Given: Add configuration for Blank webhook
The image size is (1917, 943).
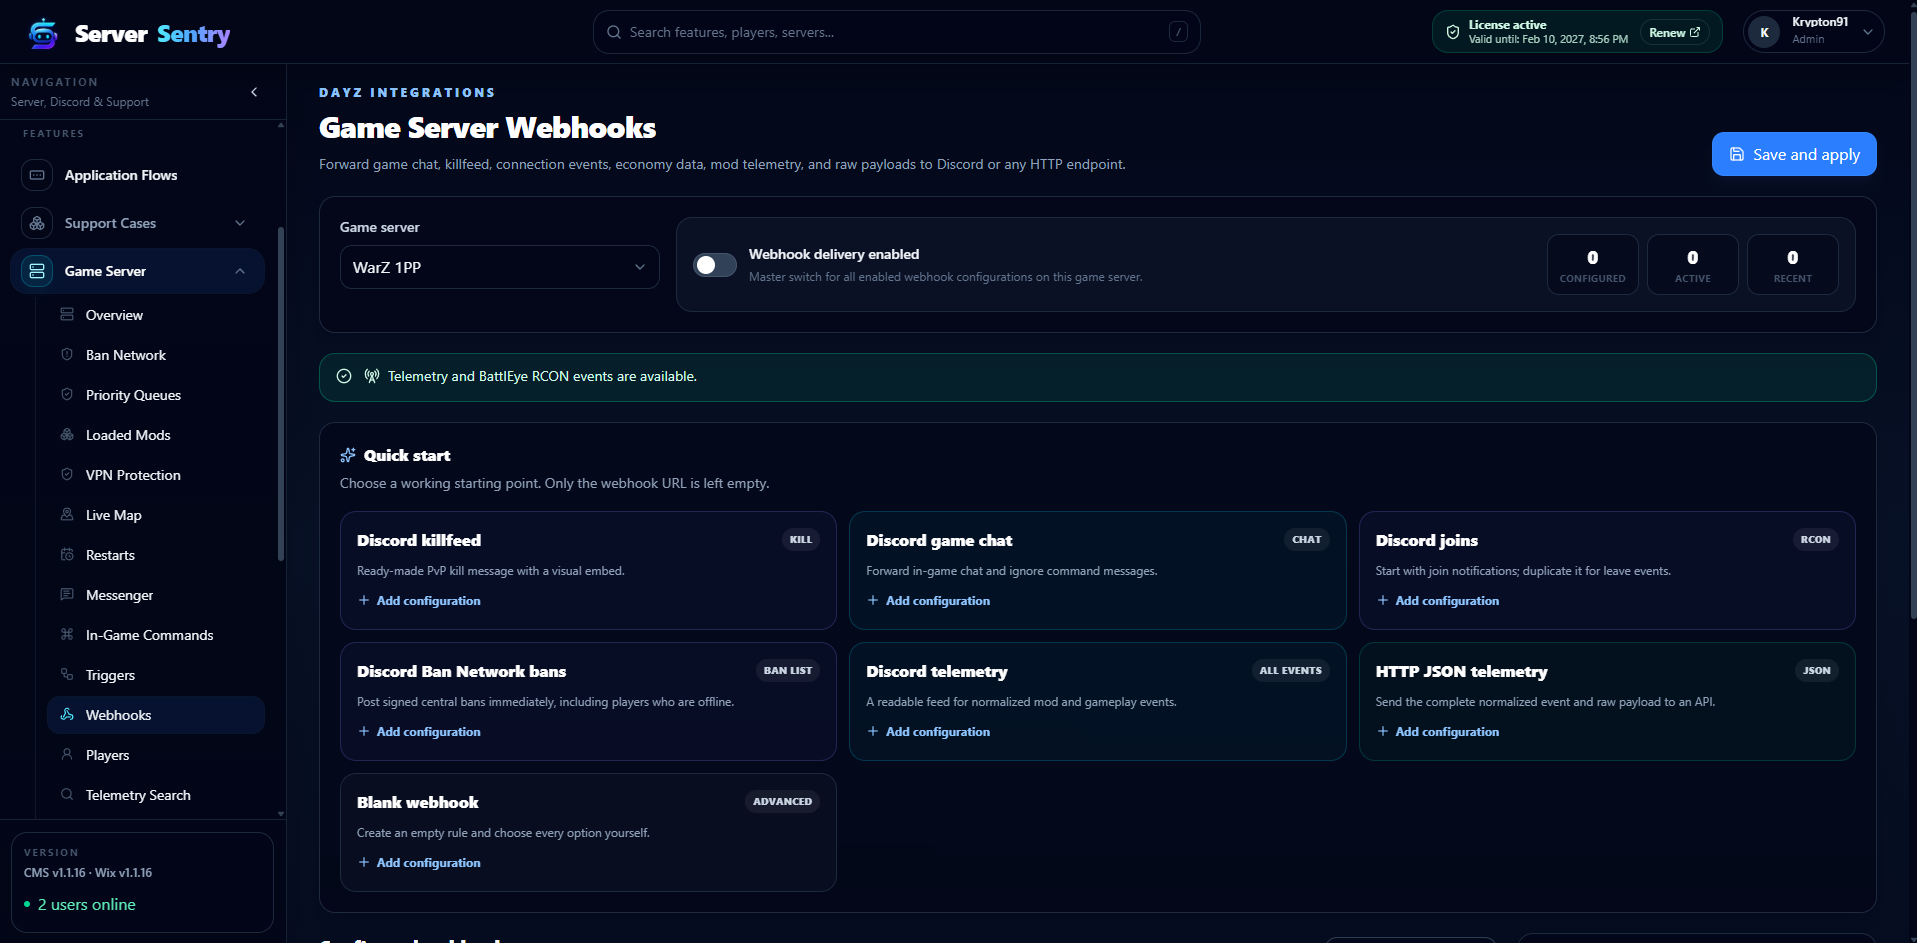Looking at the screenshot, I should [419, 863].
